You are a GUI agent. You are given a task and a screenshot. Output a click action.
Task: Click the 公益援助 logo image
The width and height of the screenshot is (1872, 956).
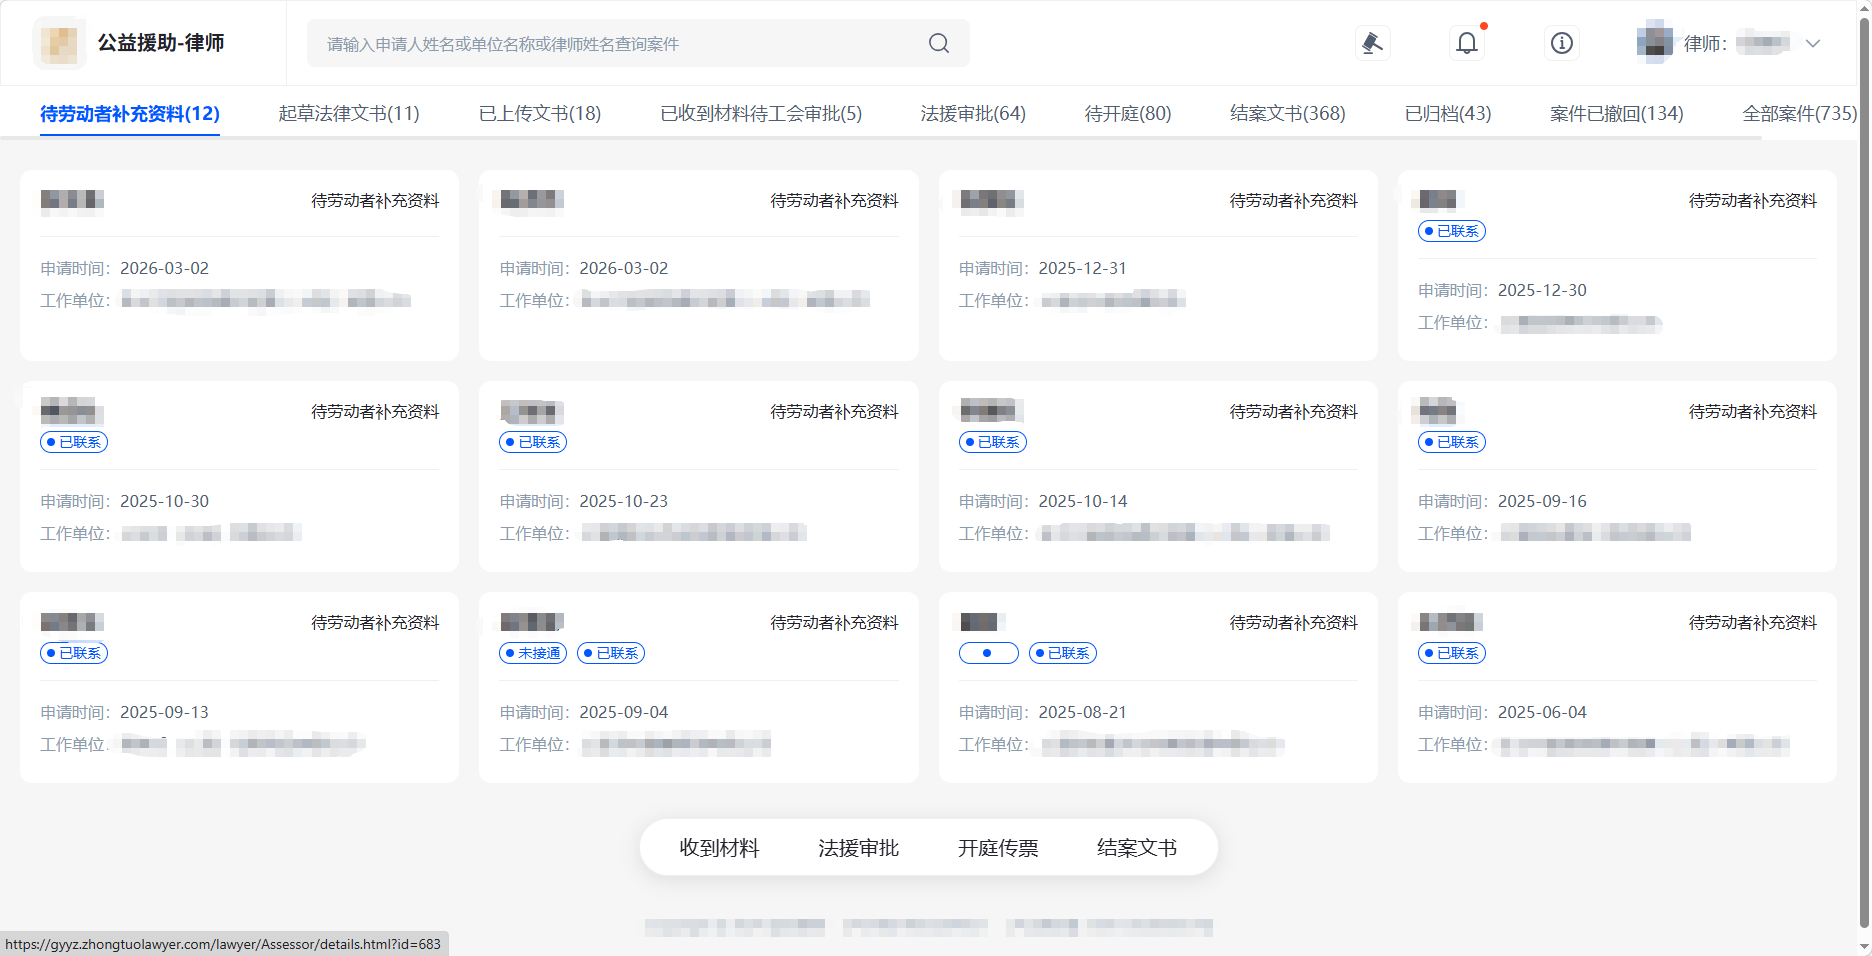pos(60,43)
